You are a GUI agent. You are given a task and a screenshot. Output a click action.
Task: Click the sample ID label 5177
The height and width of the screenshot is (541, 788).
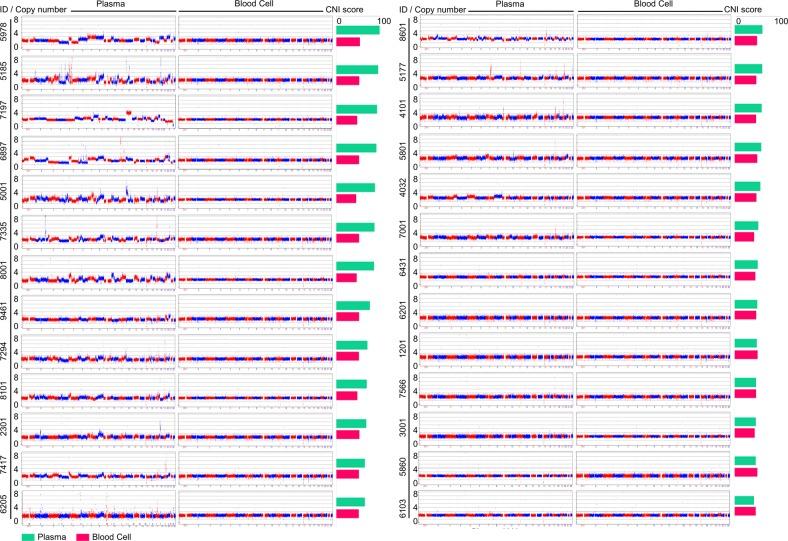coord(403,72)
